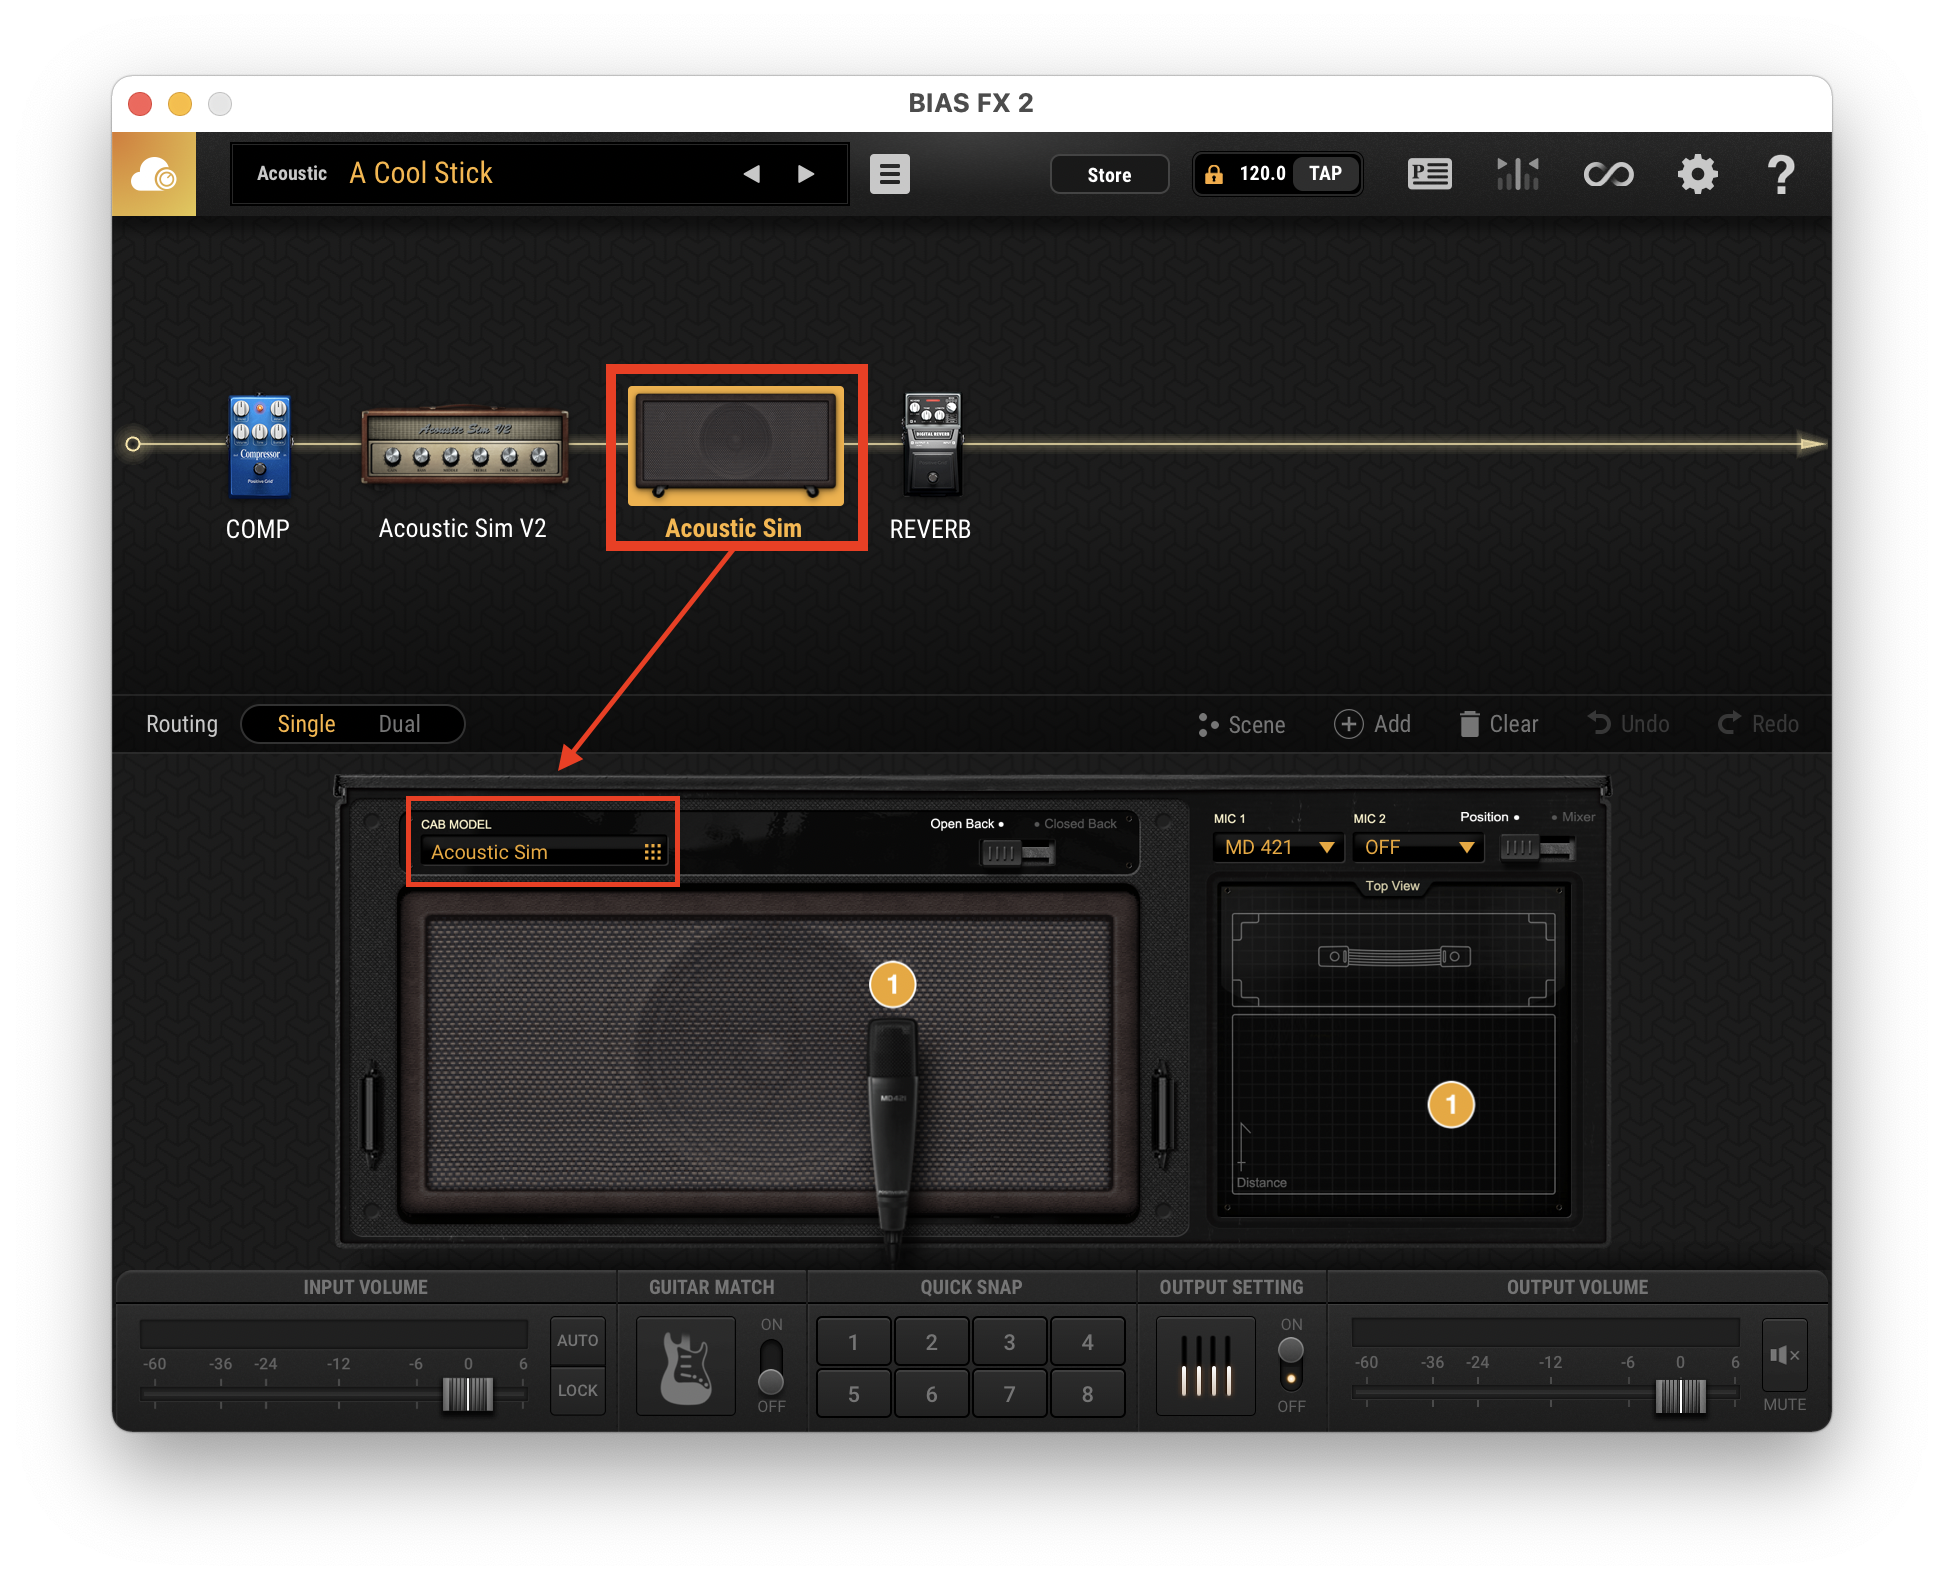Select Quick Snap slot 2

coord(931,1342)
